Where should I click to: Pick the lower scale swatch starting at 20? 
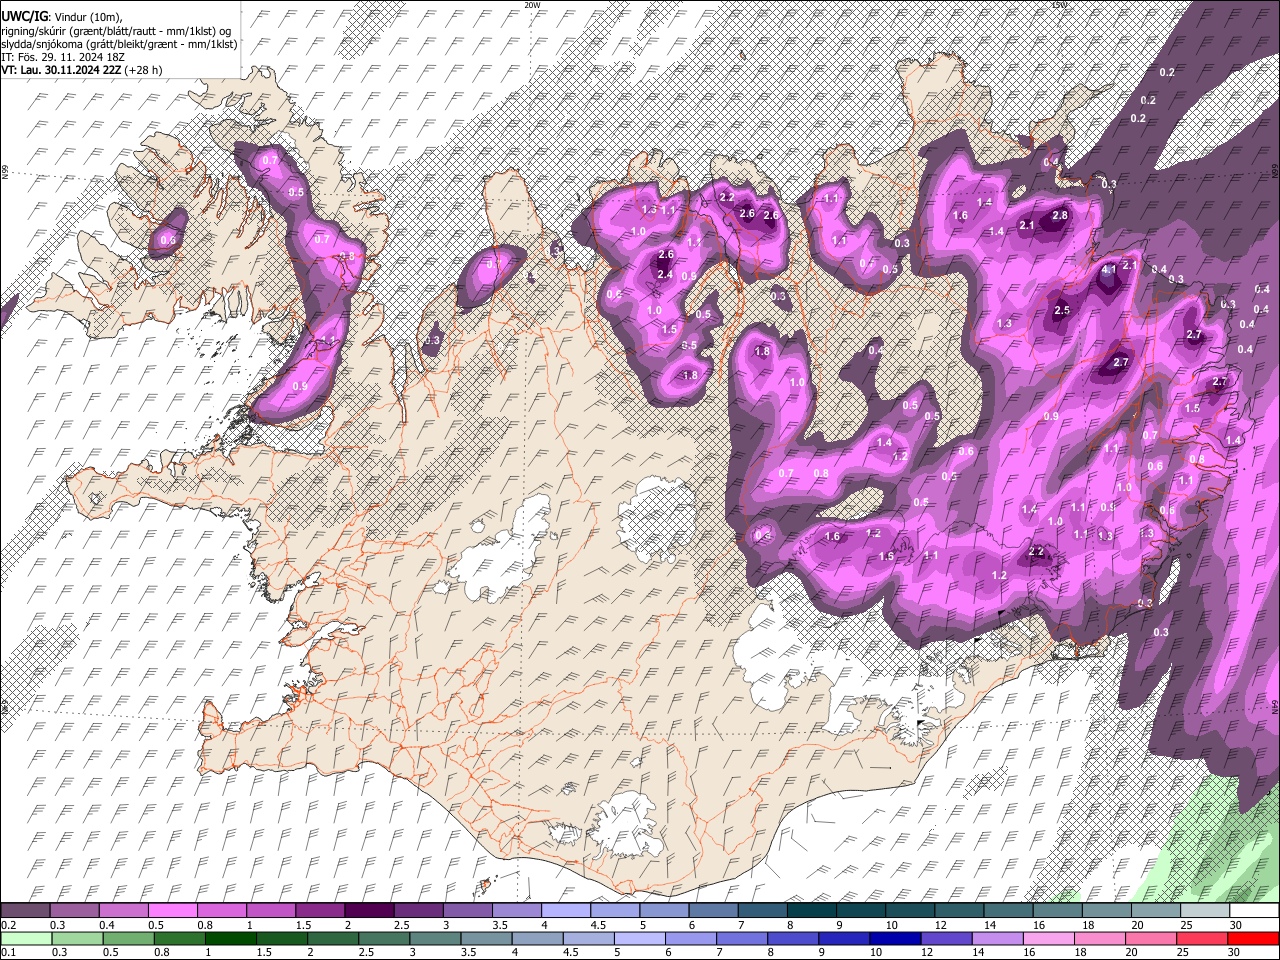(x=1150, y=938)
